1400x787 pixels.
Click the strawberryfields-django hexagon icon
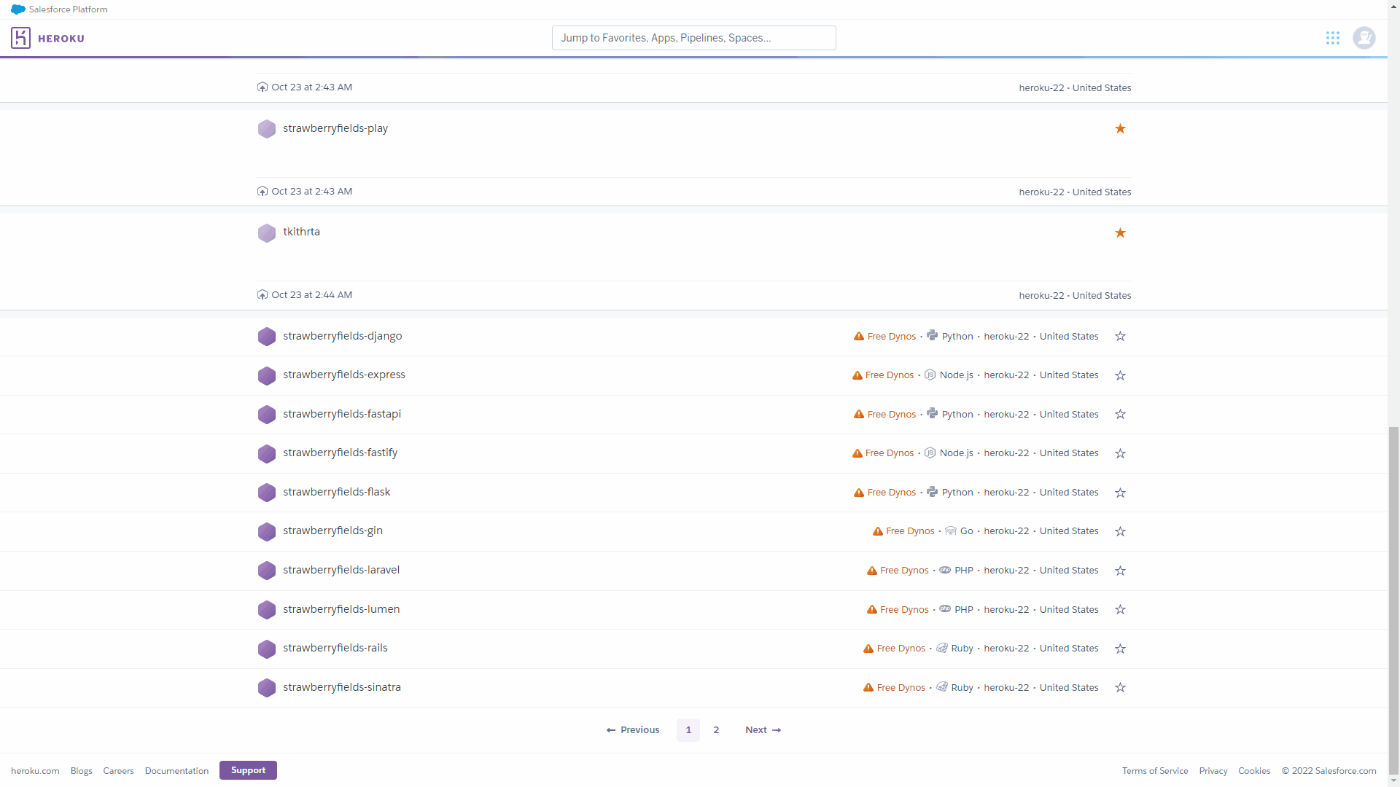(x=267, y=337)
